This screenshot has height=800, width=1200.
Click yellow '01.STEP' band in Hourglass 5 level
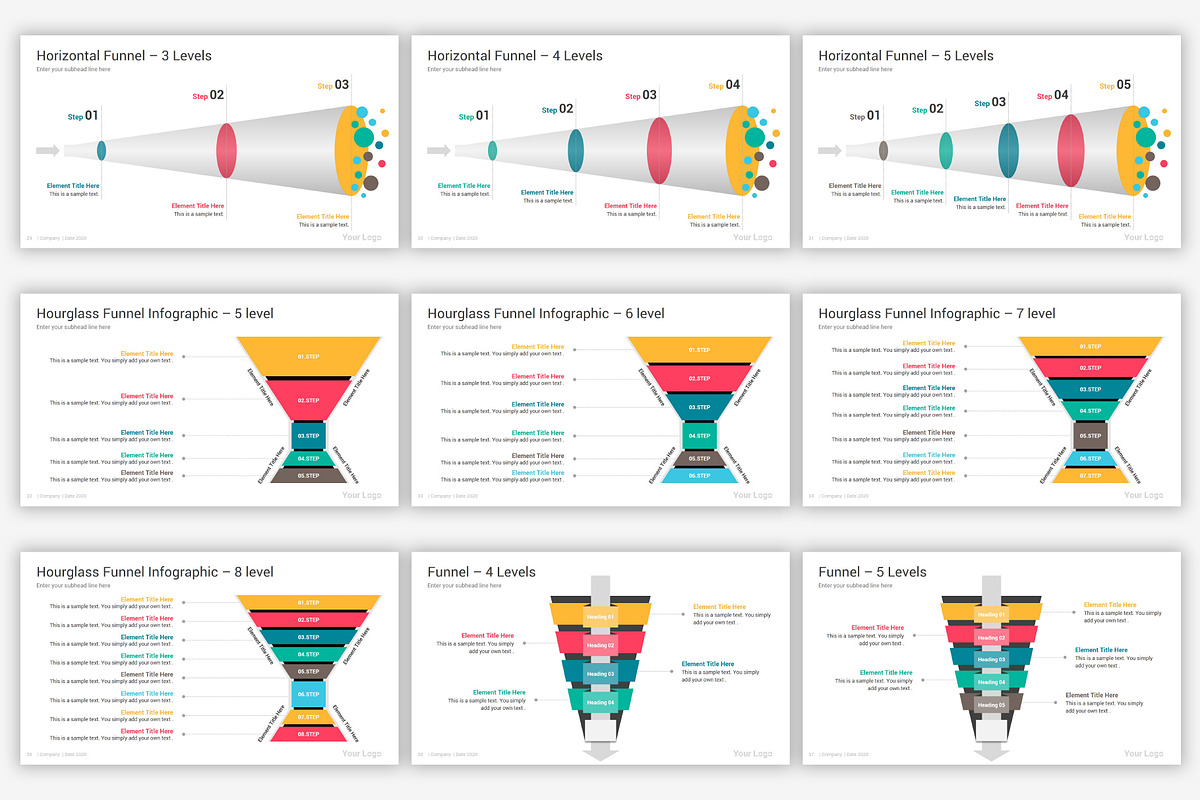point(308,355)
